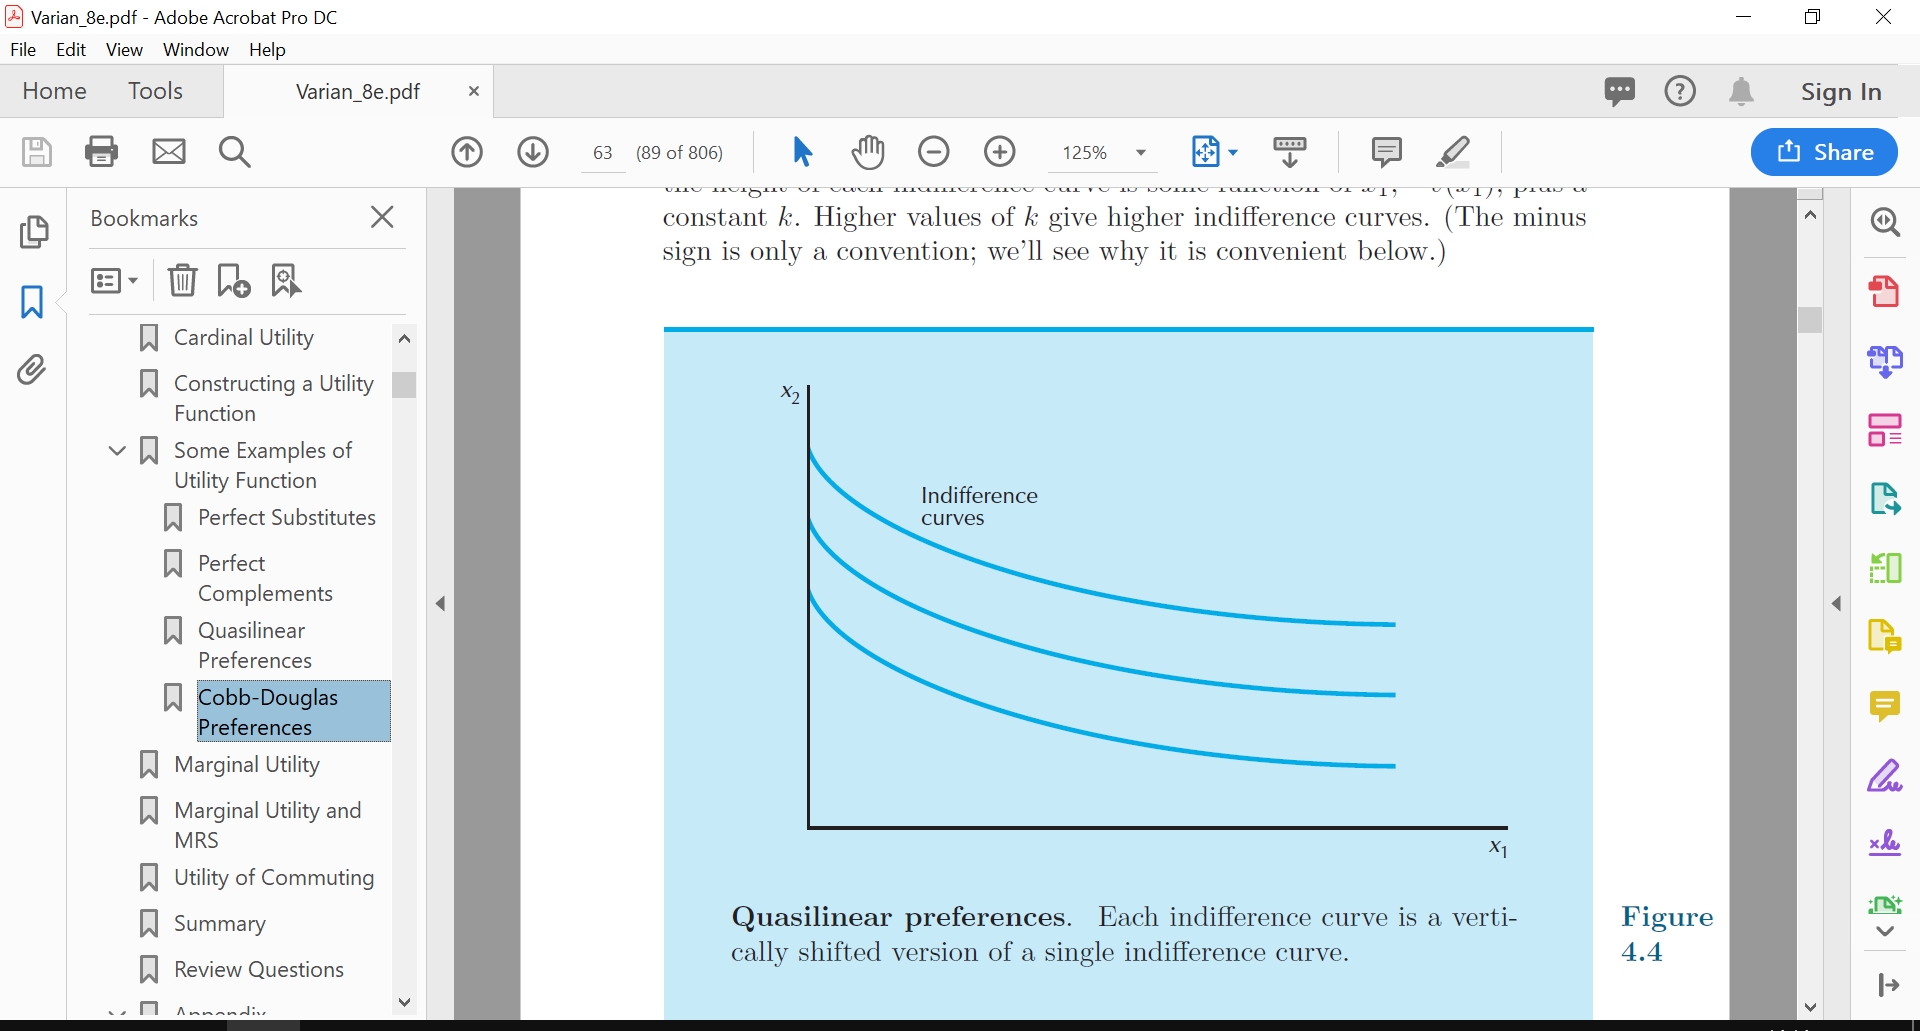Send file by email envelope icon
Viewport: 1920px width, 1031px height.
169,152
